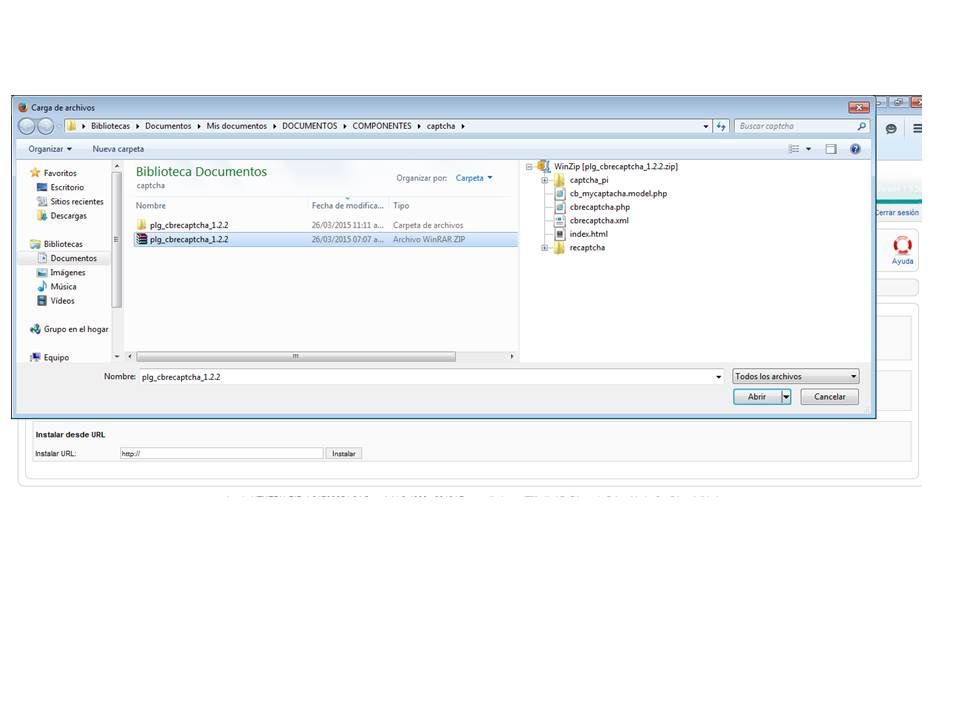Open the Organizar dropdown menu
Screen dimensions: 960x720
coord(50,149)
